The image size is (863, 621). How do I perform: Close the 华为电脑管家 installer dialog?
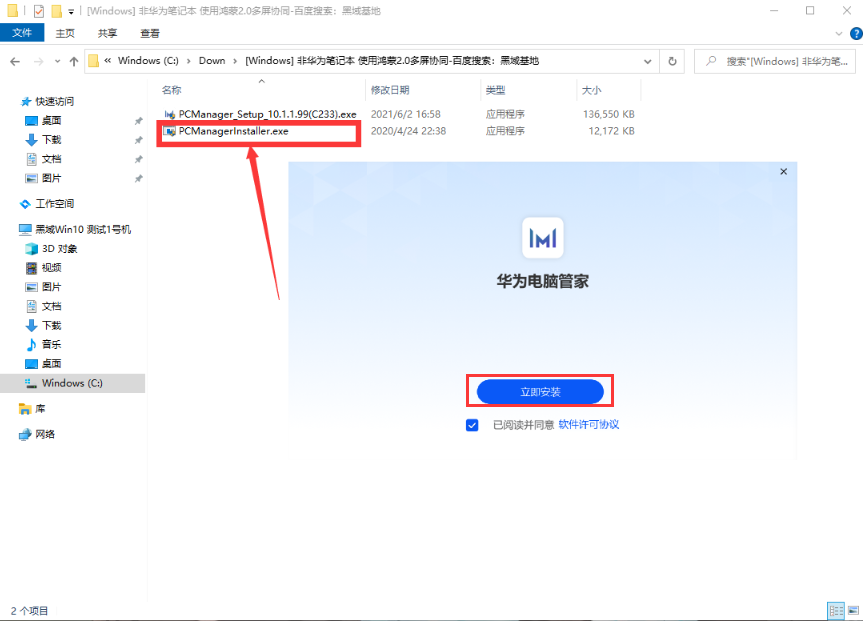(783, 172)
